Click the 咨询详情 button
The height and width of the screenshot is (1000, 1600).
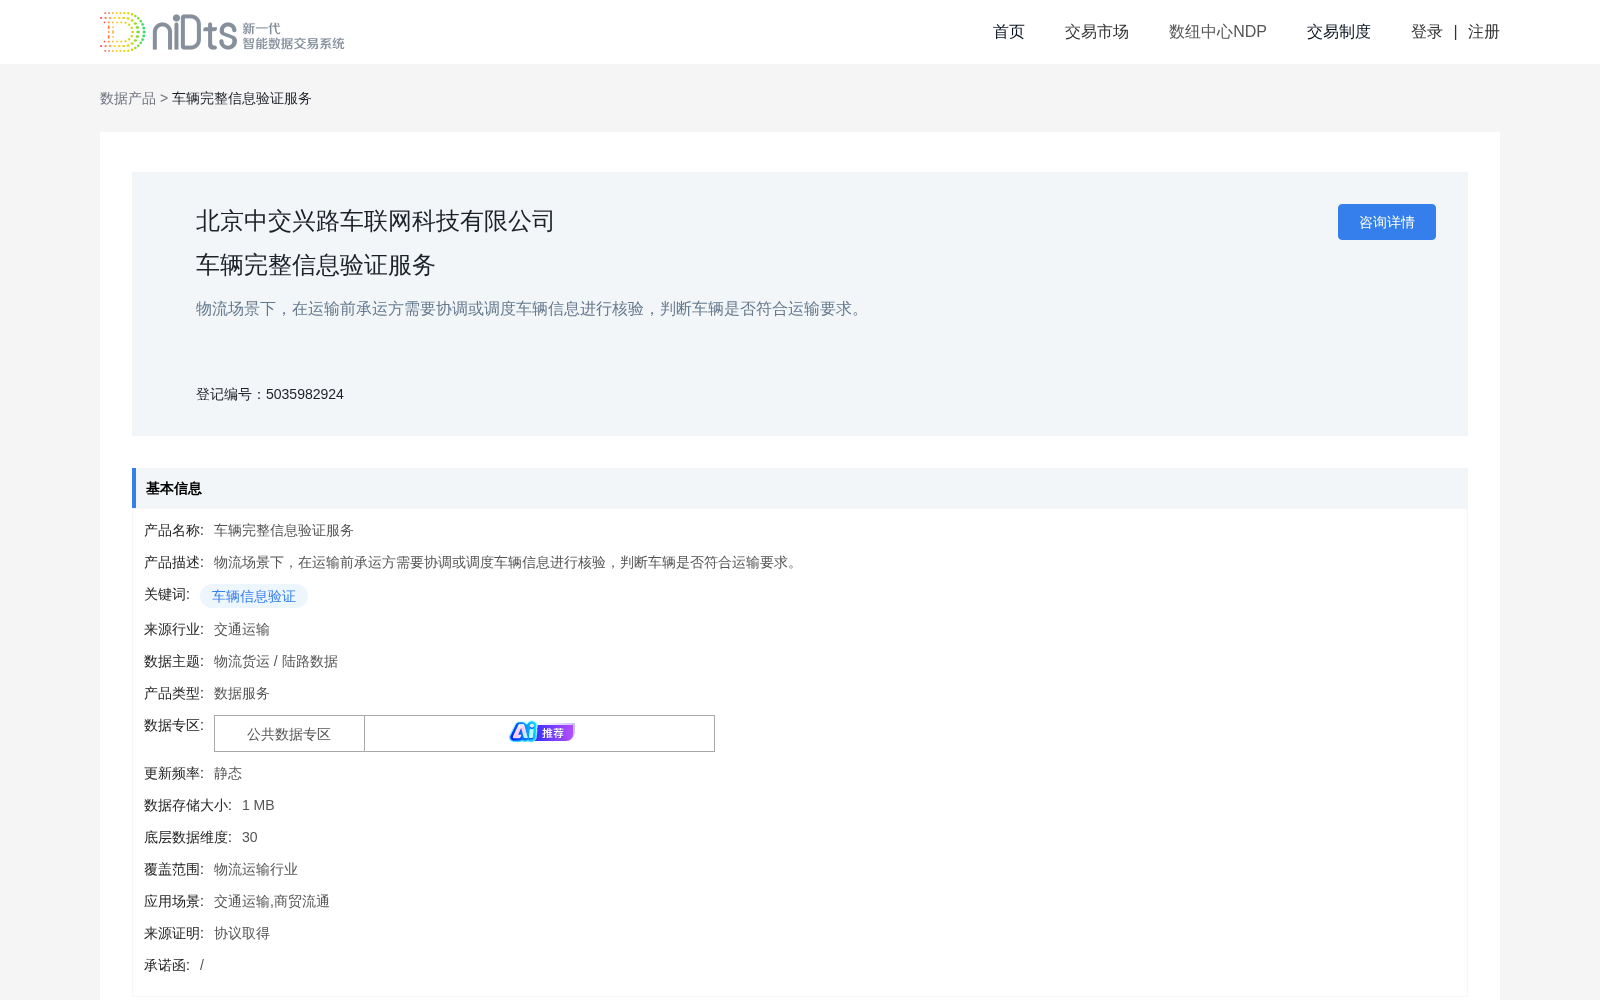pos(1386,222)
